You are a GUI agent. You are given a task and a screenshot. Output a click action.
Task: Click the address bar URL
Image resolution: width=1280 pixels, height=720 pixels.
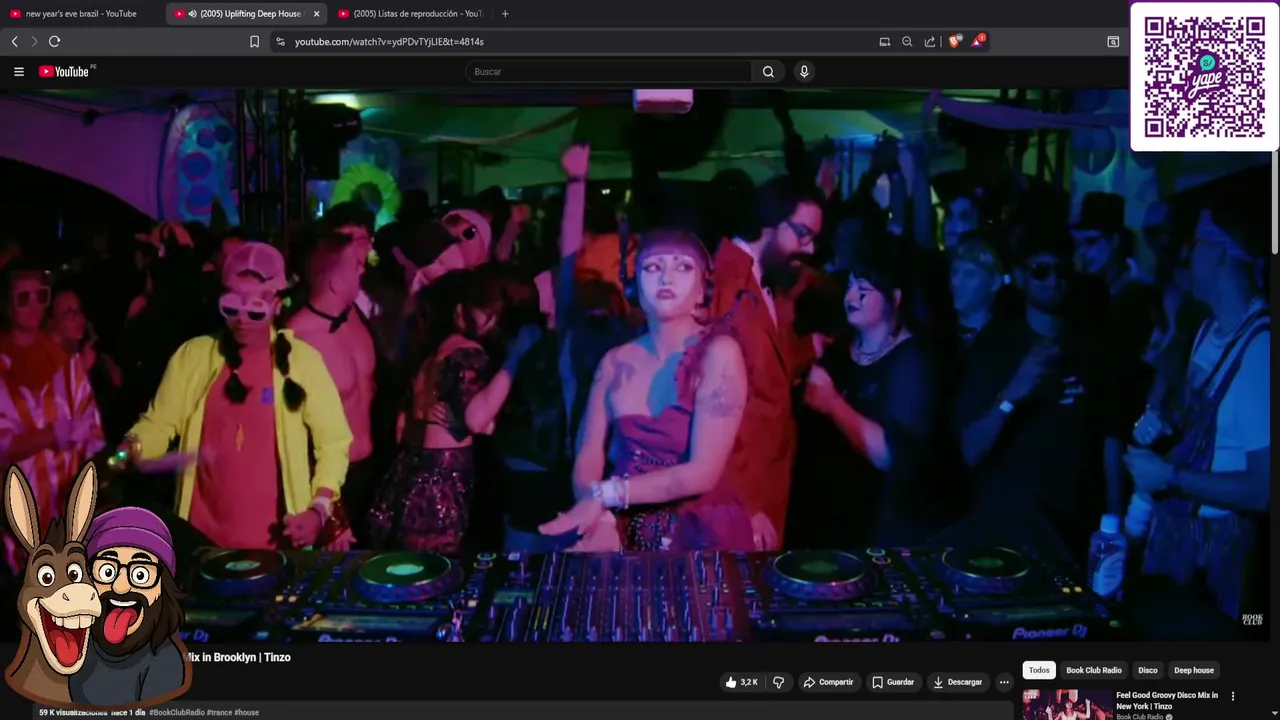[x=389, y=41]
